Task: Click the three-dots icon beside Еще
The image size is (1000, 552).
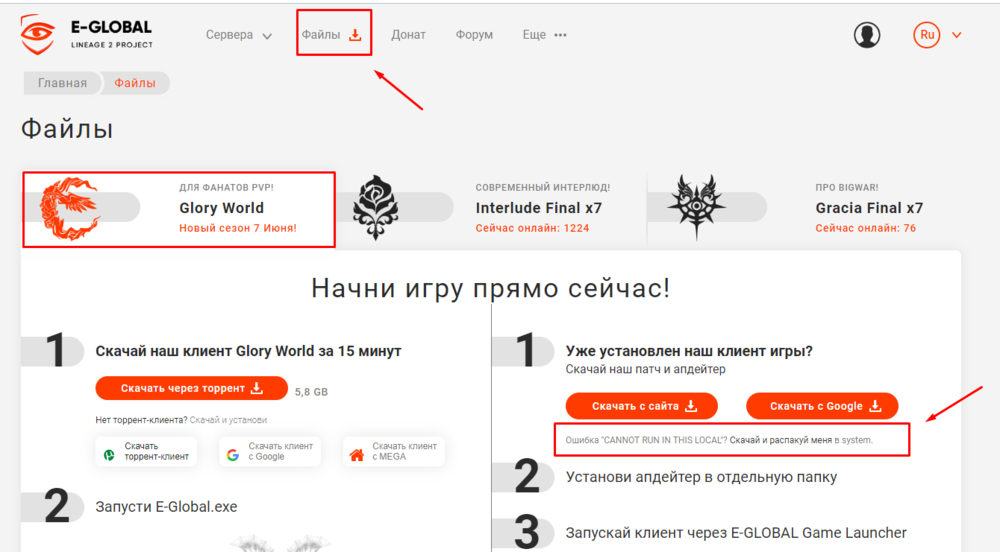Action: coord(560,36)
